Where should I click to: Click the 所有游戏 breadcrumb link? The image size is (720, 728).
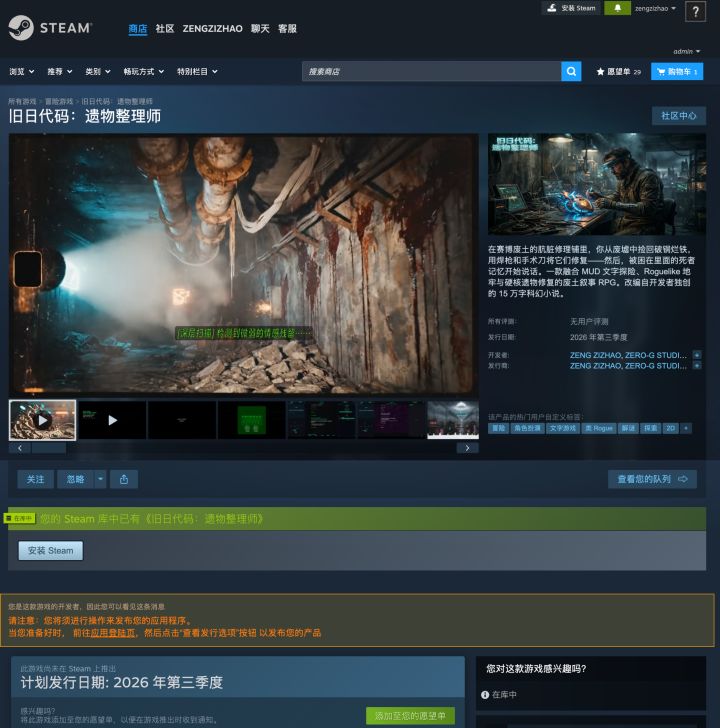tap(22, 101)
